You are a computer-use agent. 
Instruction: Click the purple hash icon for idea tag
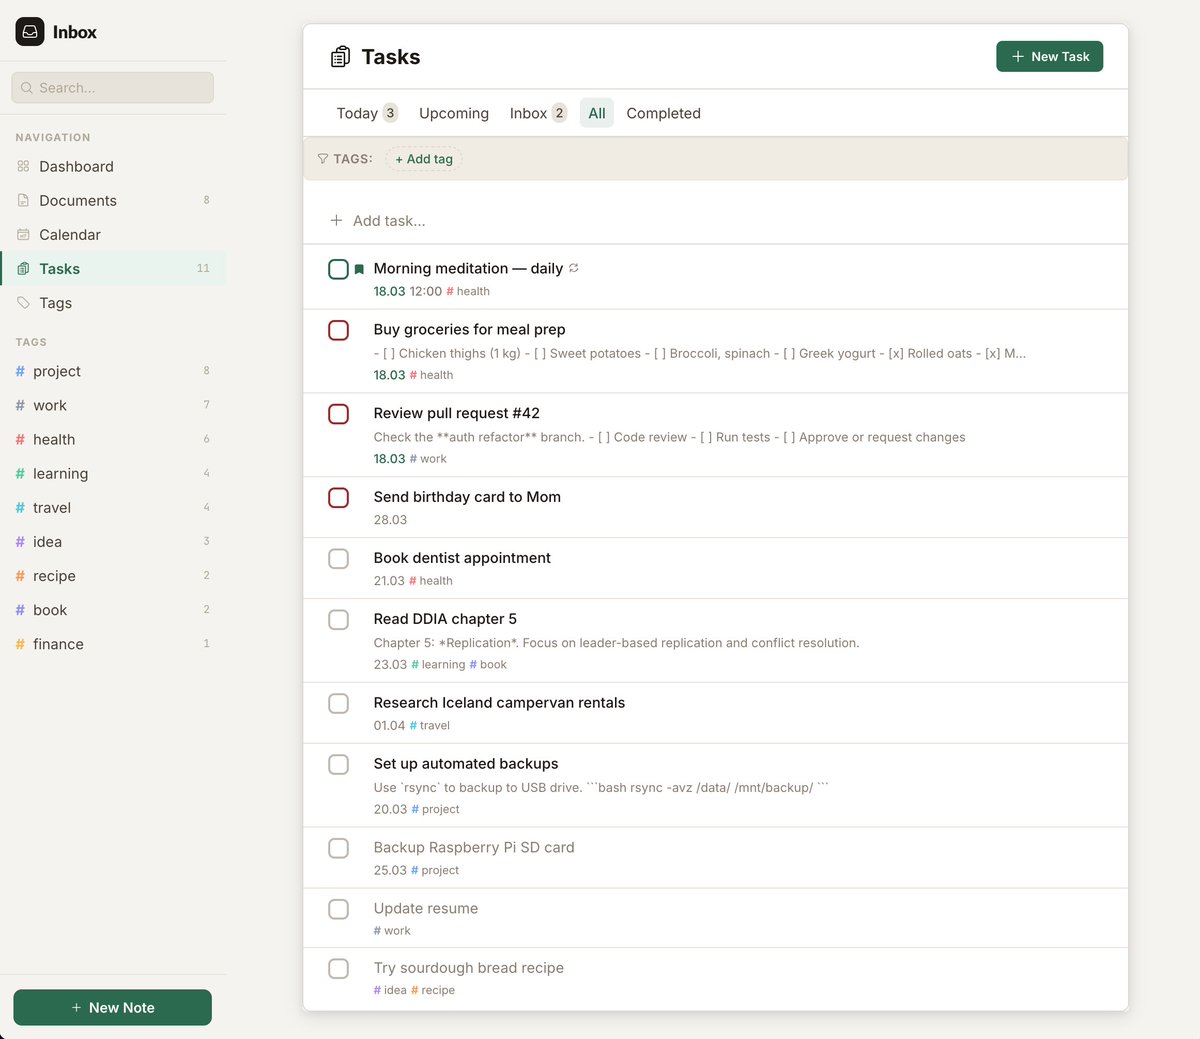coord(20,541)
